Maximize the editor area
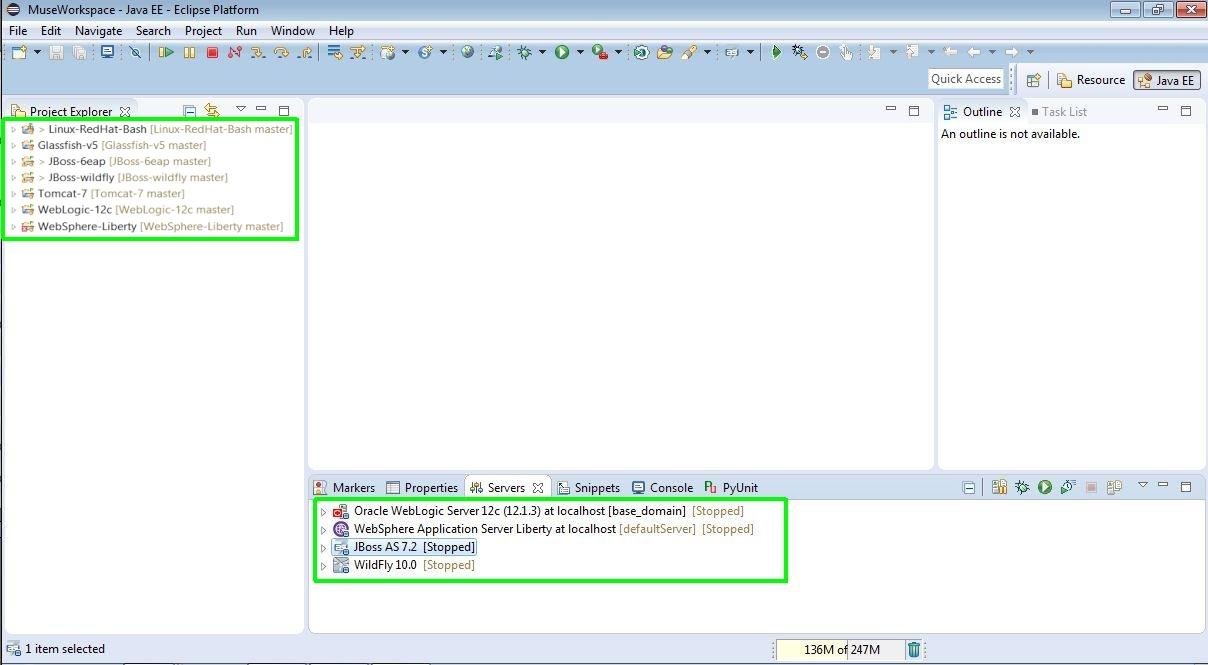Viewport: 1208px width, 665px height. click(913, 110)
